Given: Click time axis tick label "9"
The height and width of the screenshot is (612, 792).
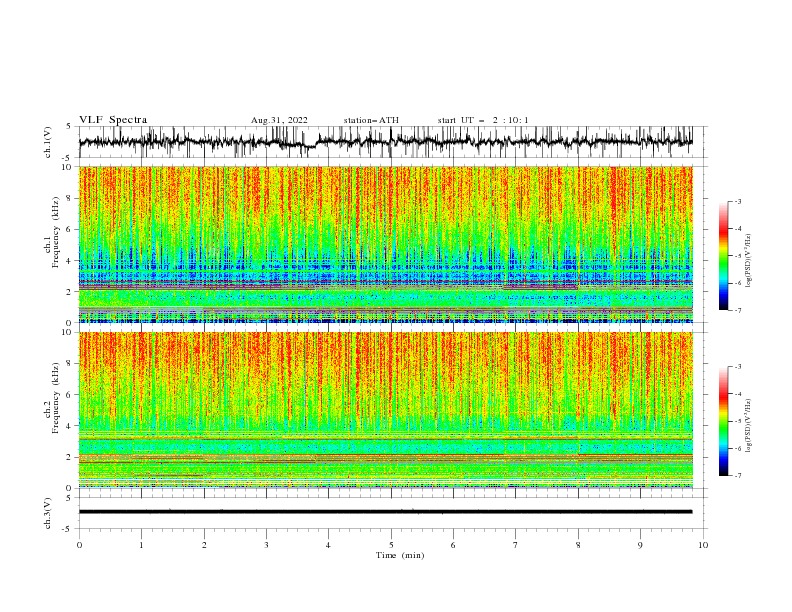Looking at the screenshot, I should [640, 545].
